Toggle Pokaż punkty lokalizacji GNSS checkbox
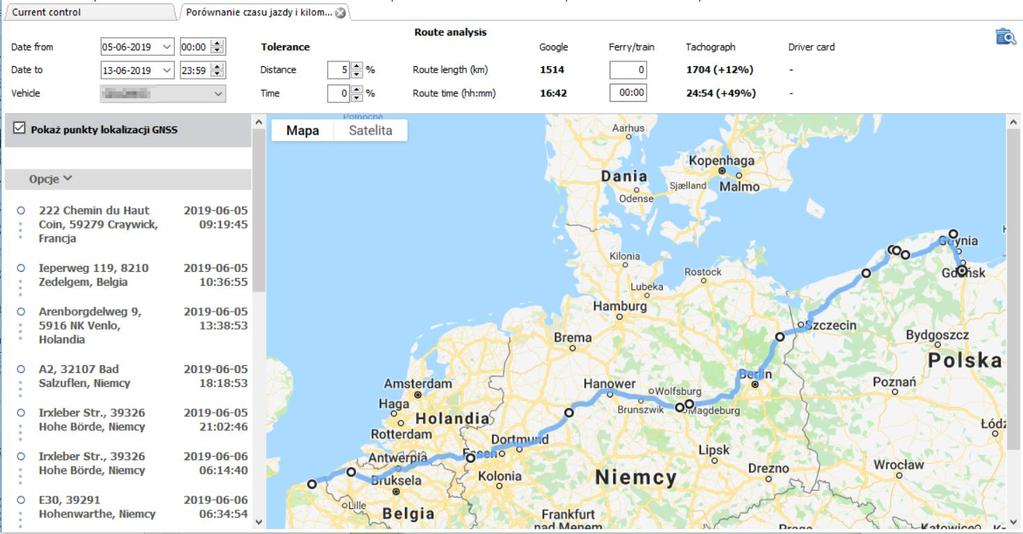The image size is (1023, 534). click(x=19, y=129)
